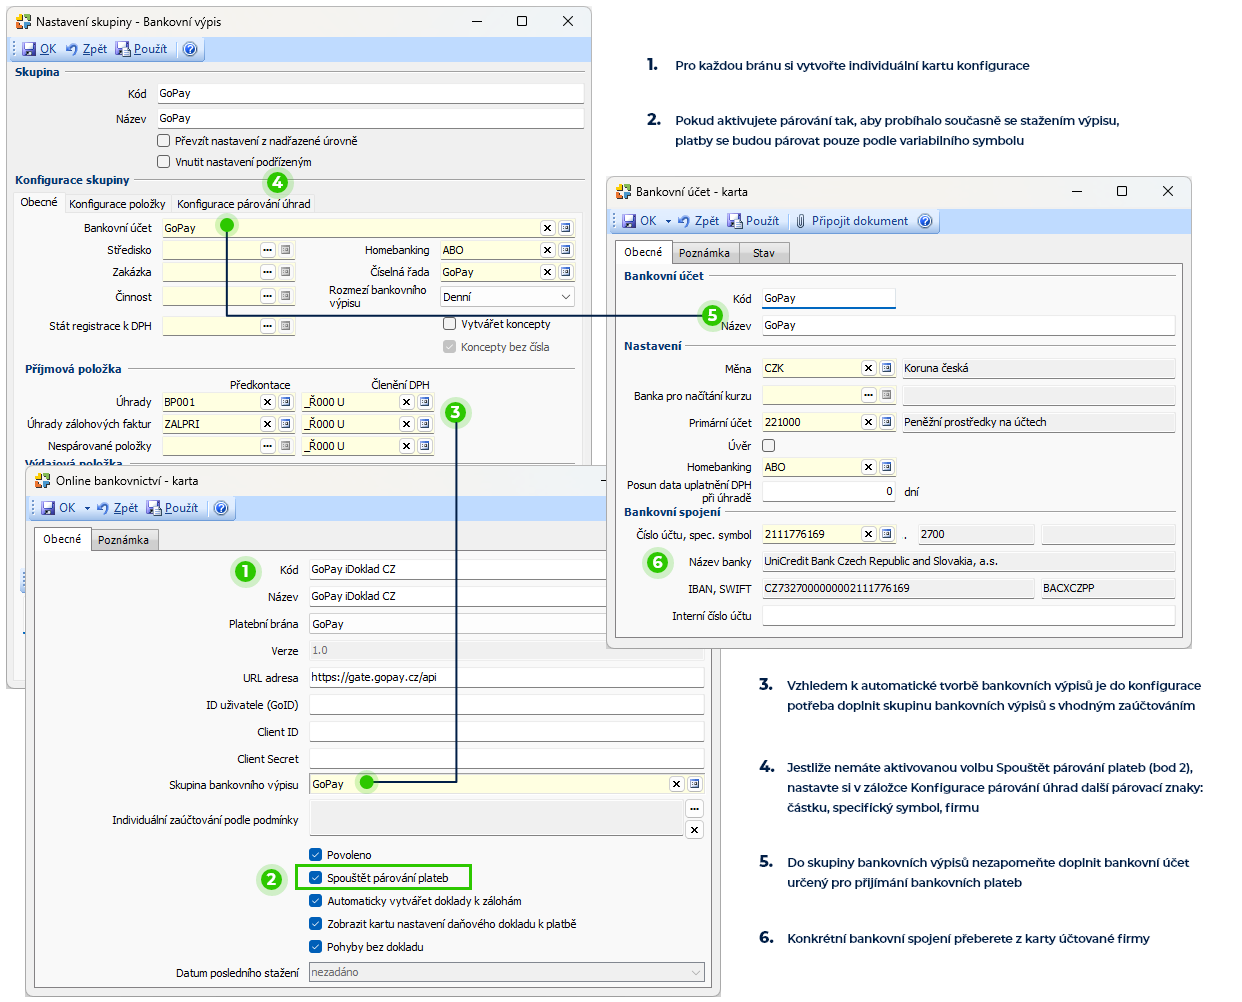
Task: Clear Individuální zaúčtování podle podmínky field
Action: [x=694, y=830]
